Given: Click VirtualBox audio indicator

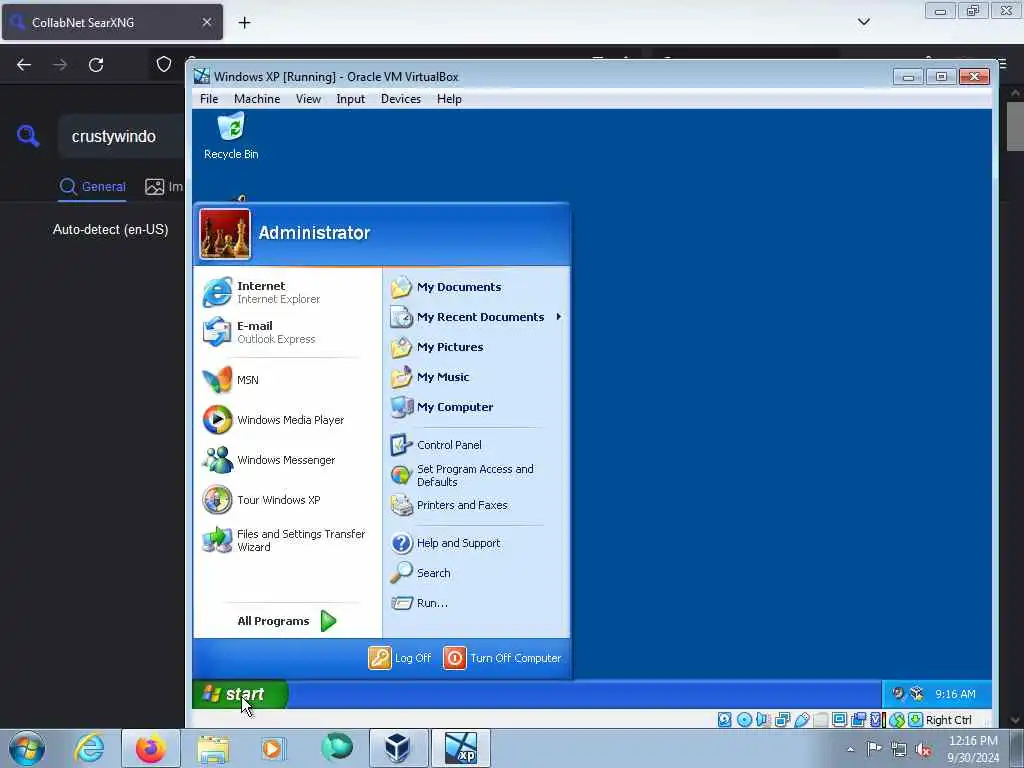Looking at the screenshot, I should (763, 720).
